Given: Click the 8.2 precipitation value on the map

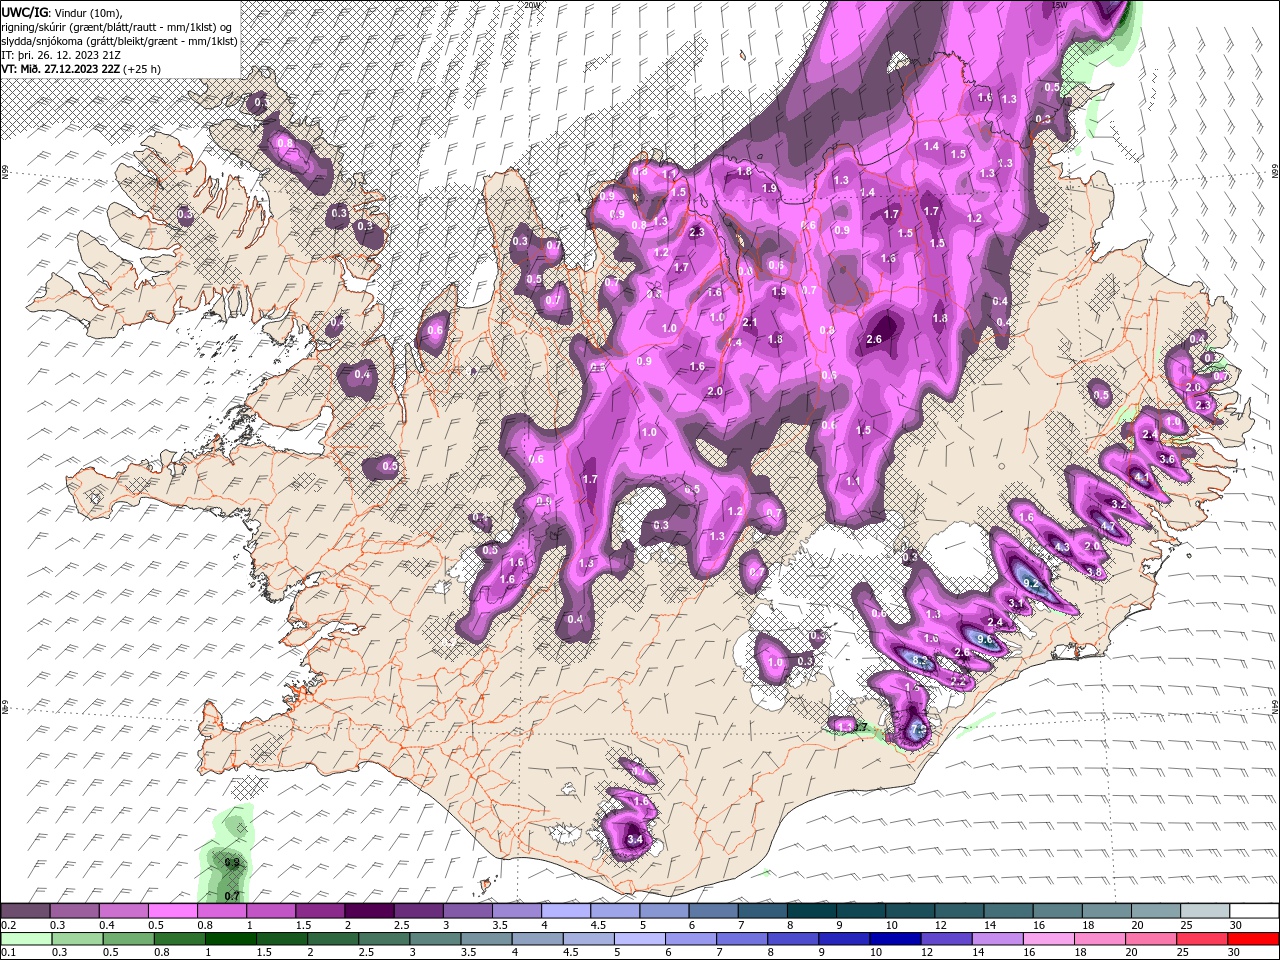Looking at the screenshot, I should click(x=922, y=661).
